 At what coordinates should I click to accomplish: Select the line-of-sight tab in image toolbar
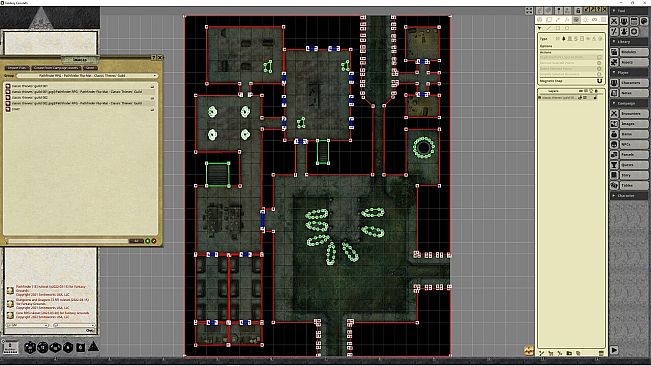tap(576, 20)
